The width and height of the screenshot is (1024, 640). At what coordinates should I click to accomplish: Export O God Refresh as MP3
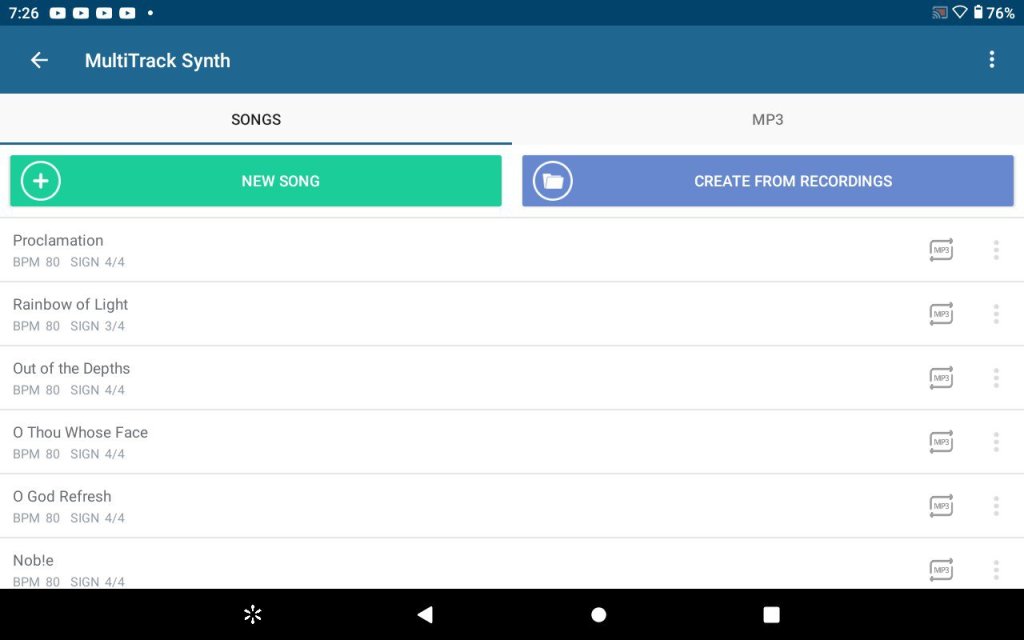pyautogui.click(x=941, y=506)
